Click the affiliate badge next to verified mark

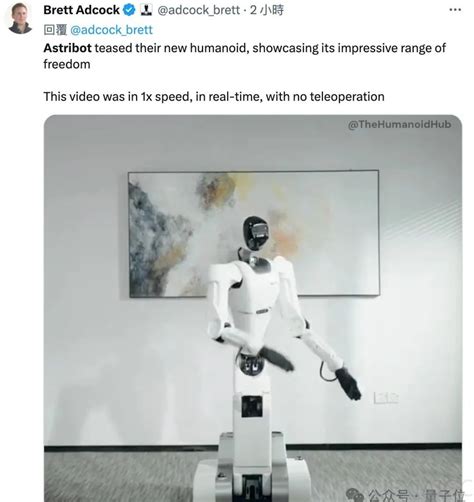(146, 10)
